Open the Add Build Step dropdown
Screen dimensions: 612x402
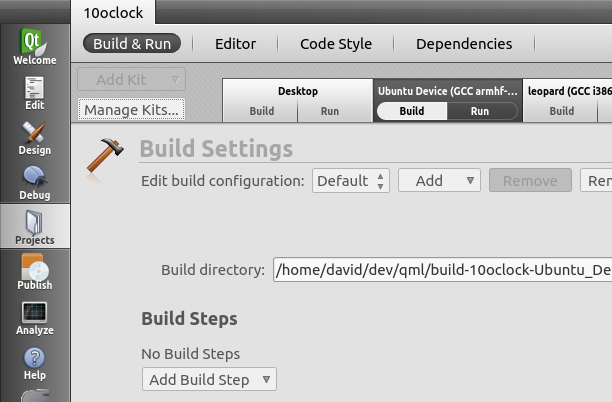209,379
